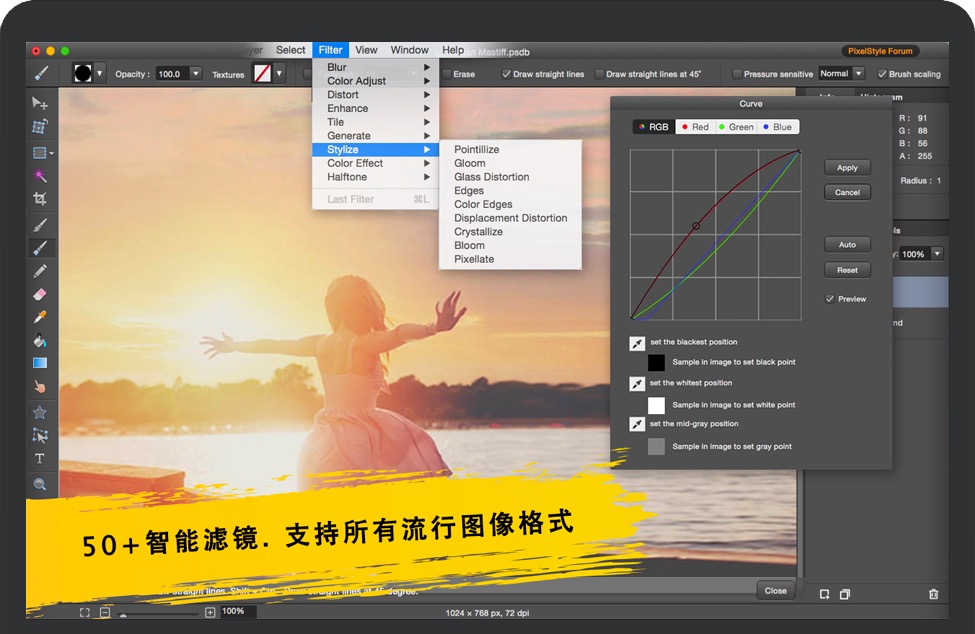Activate the Text tool
The width and height of the screenshot is (975, 634).
[40, 459]
